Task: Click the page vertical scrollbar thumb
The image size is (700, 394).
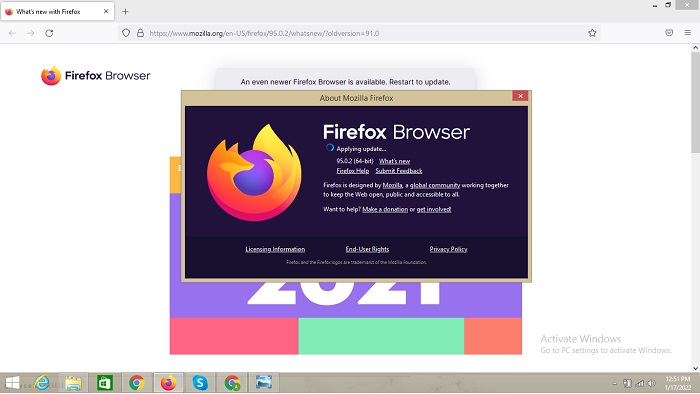Action: click(696, 102)
